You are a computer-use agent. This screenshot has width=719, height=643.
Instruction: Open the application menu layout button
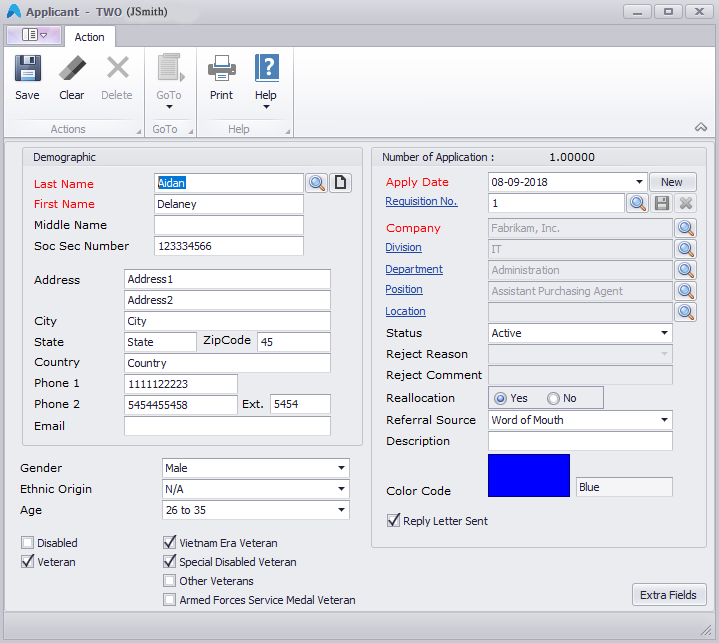pyautogui.click(x=34, y=35)
